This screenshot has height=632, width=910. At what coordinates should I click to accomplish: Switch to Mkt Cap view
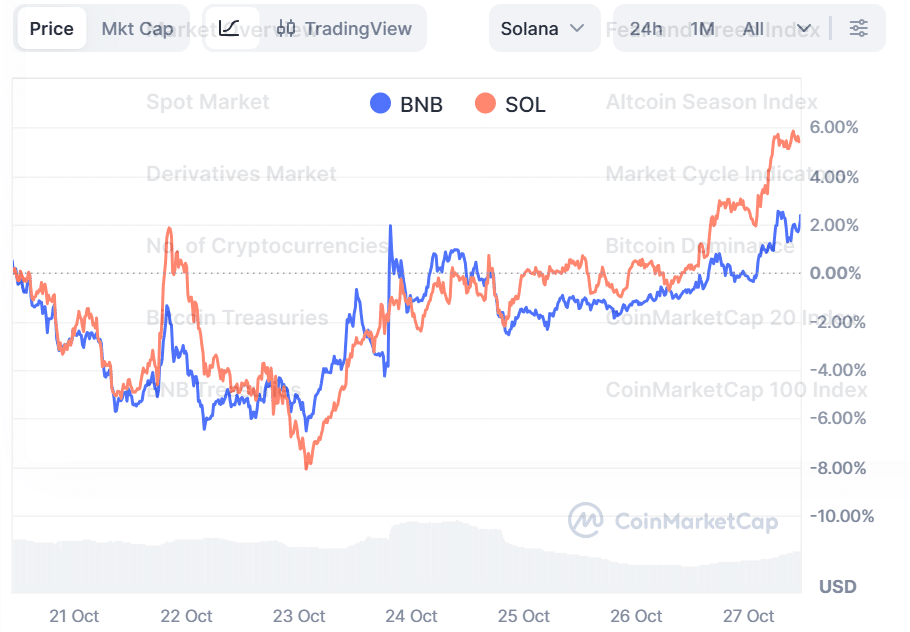(137, 28)
